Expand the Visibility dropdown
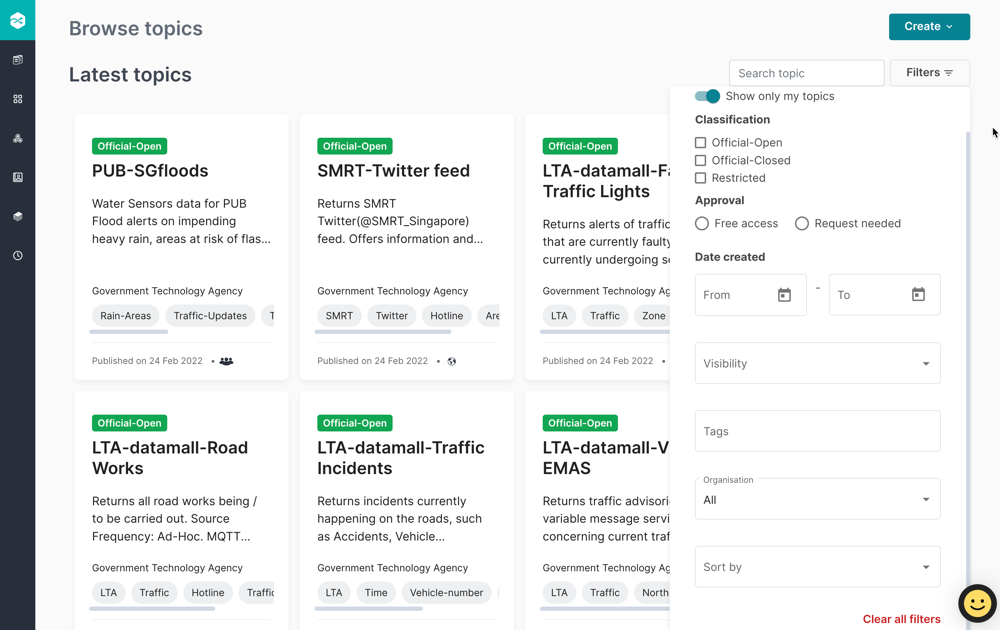 pos(817,364)
